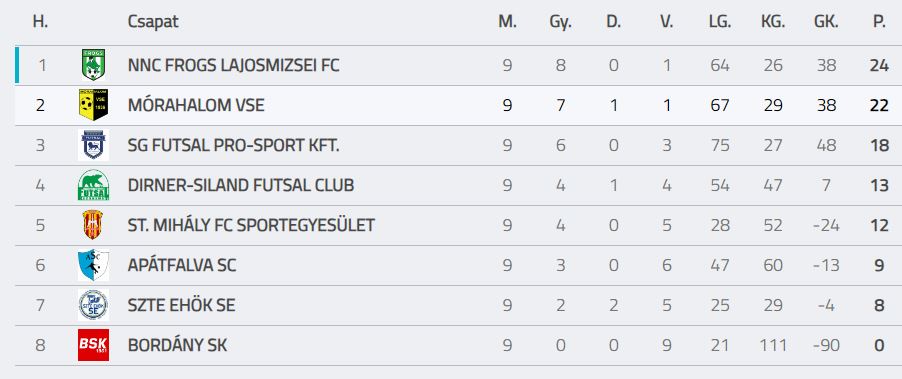Image resolution: width=902 pixels, height=379 pixels.
Task: Click the NNC Frogs Lajosmizsei FC crest
Action: (x=93, y=65)
